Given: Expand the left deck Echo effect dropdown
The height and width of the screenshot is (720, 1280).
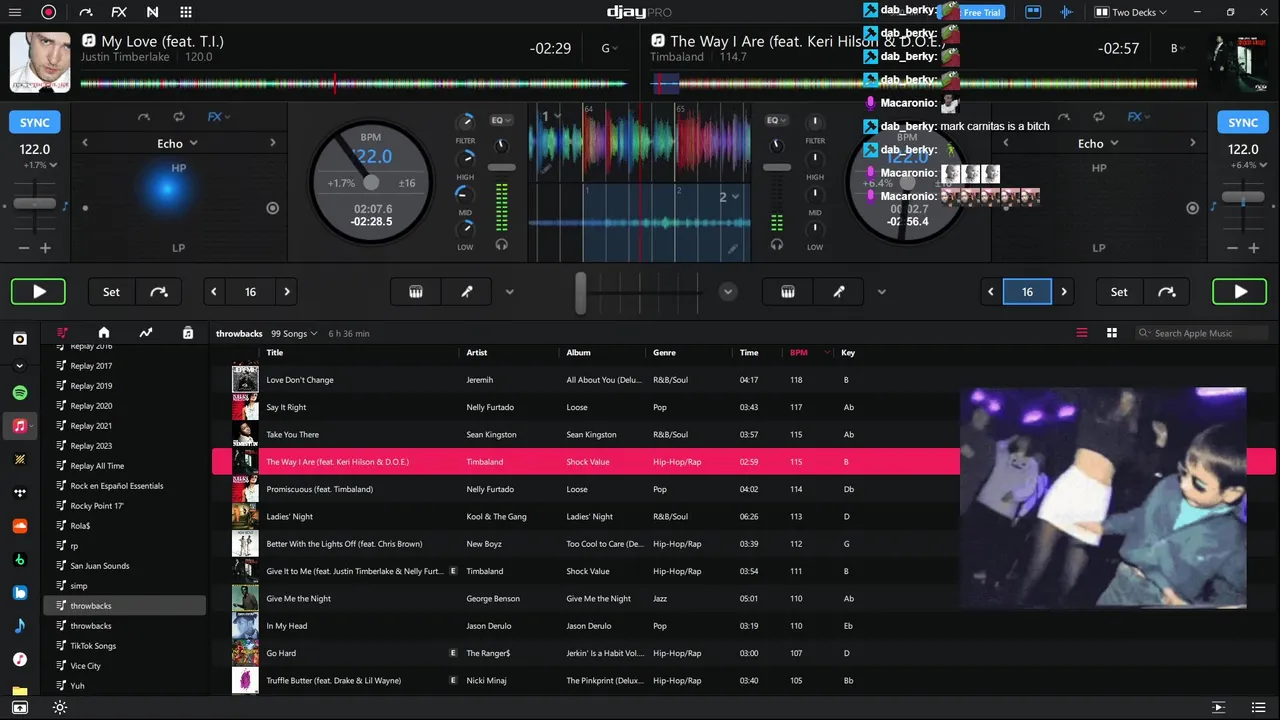Looking at the screenshot, I should (178, 143).
